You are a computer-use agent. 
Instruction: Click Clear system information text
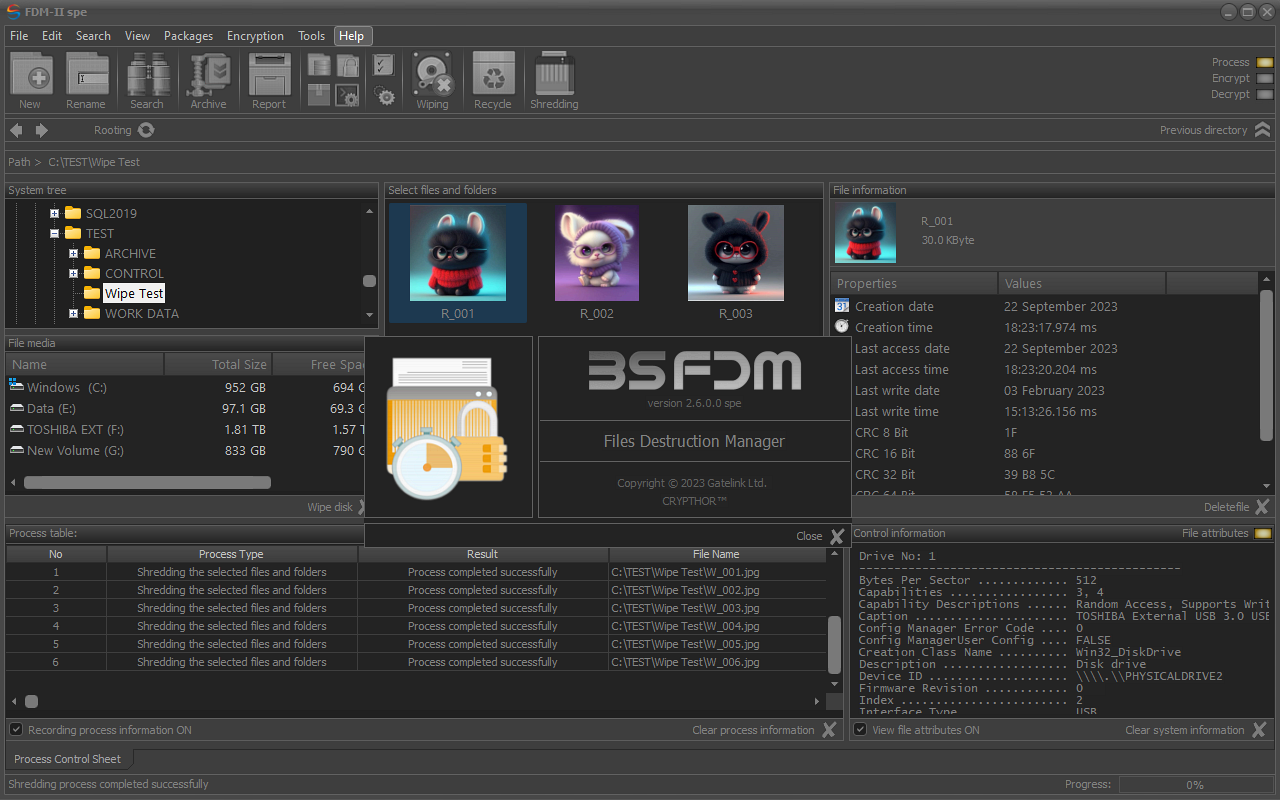click(1184, 730)
